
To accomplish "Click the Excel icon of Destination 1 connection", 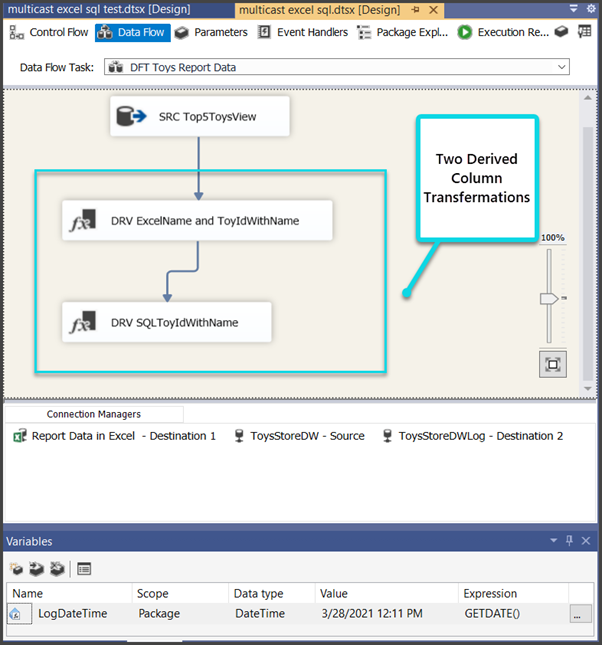I will [20, 436].
